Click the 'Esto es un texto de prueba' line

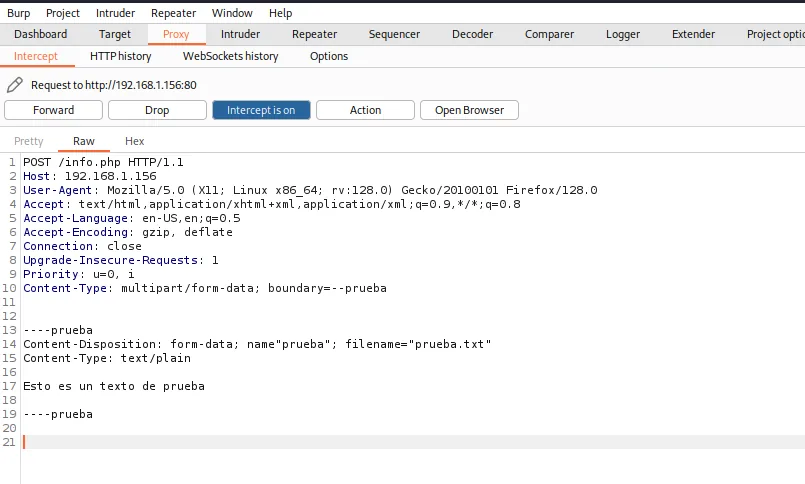pyautogui.click(x=114, y=386)
